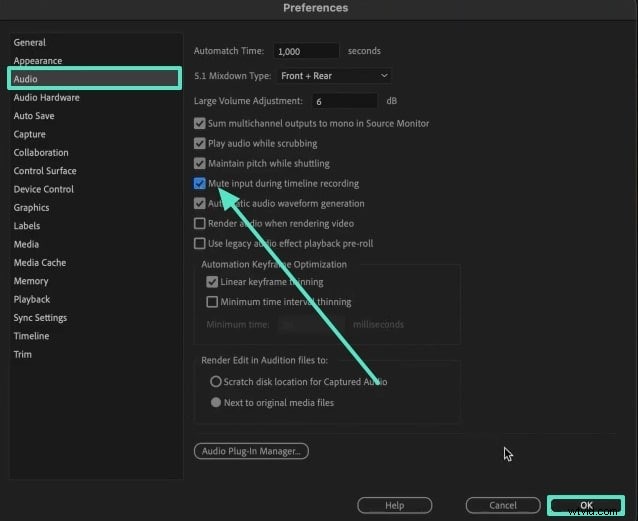Enable Use legacy audio effect playback pre-roll
638x521 pixels.
(x=200, y=243)
